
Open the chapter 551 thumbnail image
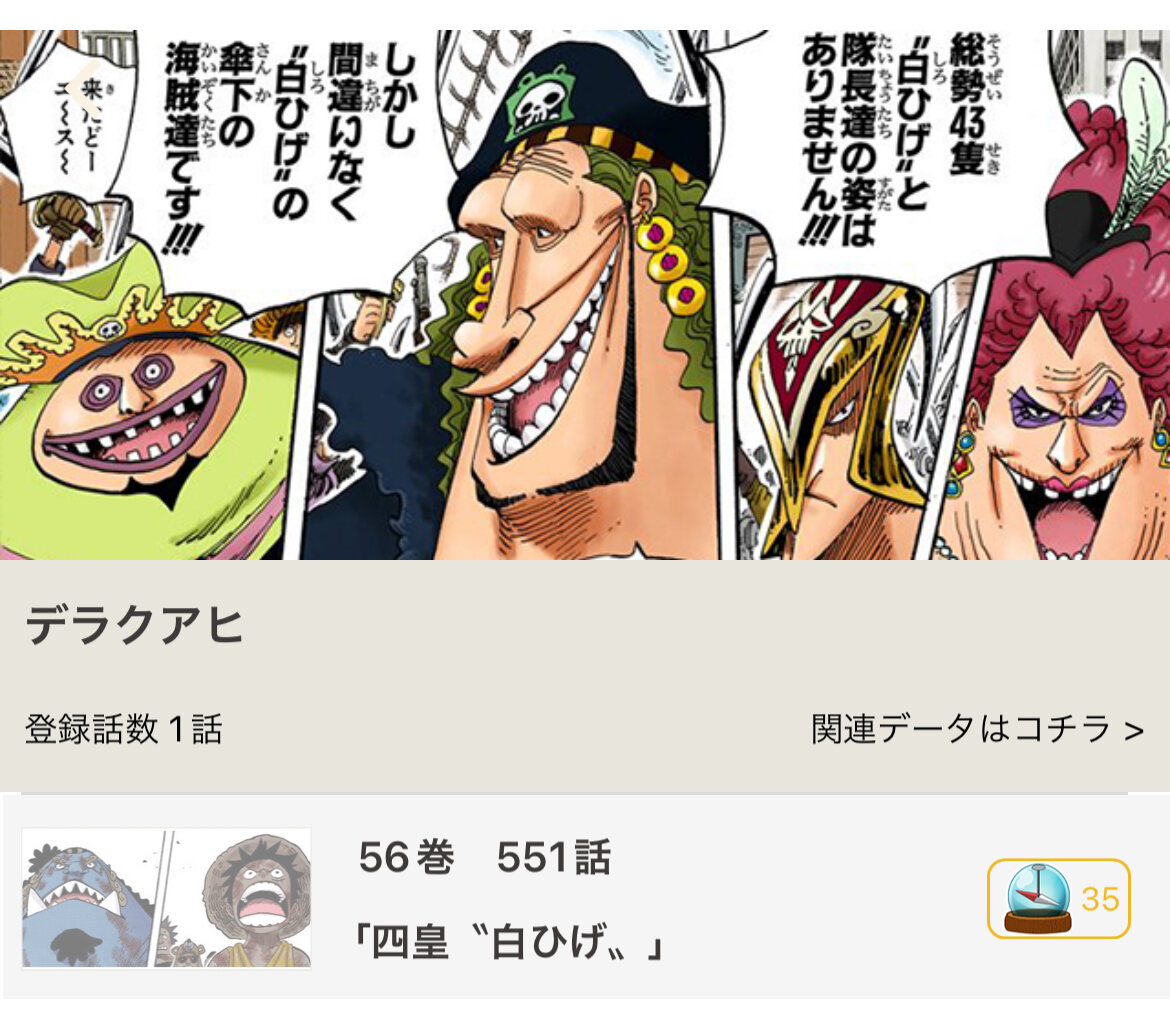click(x=166, y=897)
